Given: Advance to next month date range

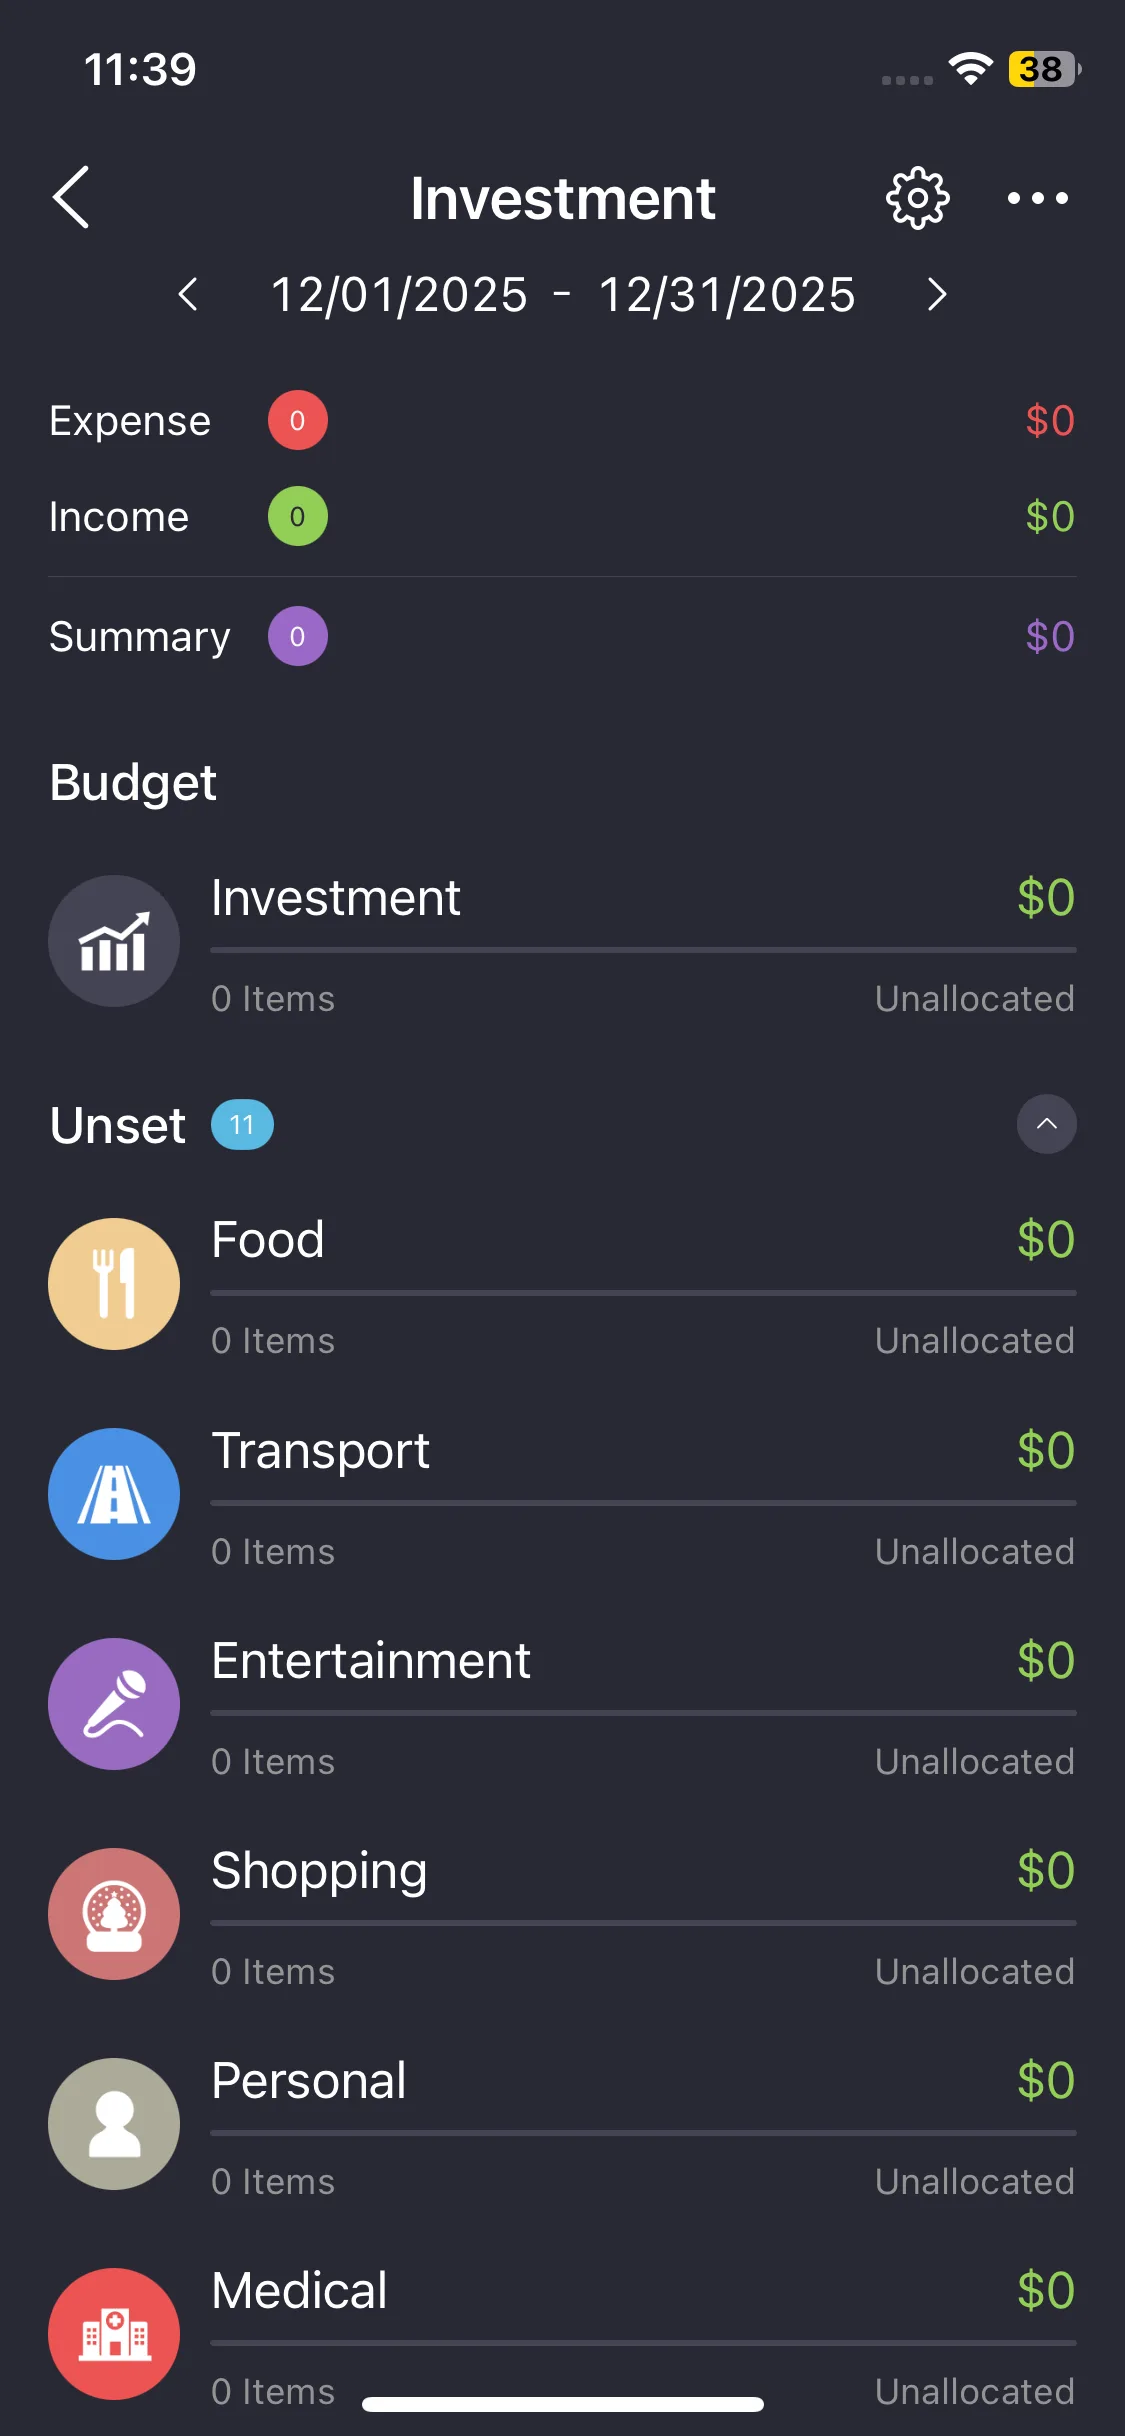Looking at the screenshot, I should pyautogui.click(x=936, y=294).
